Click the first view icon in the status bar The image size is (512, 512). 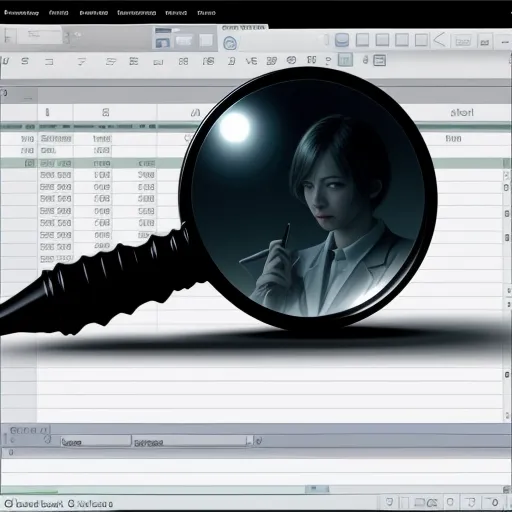[389, 502]
